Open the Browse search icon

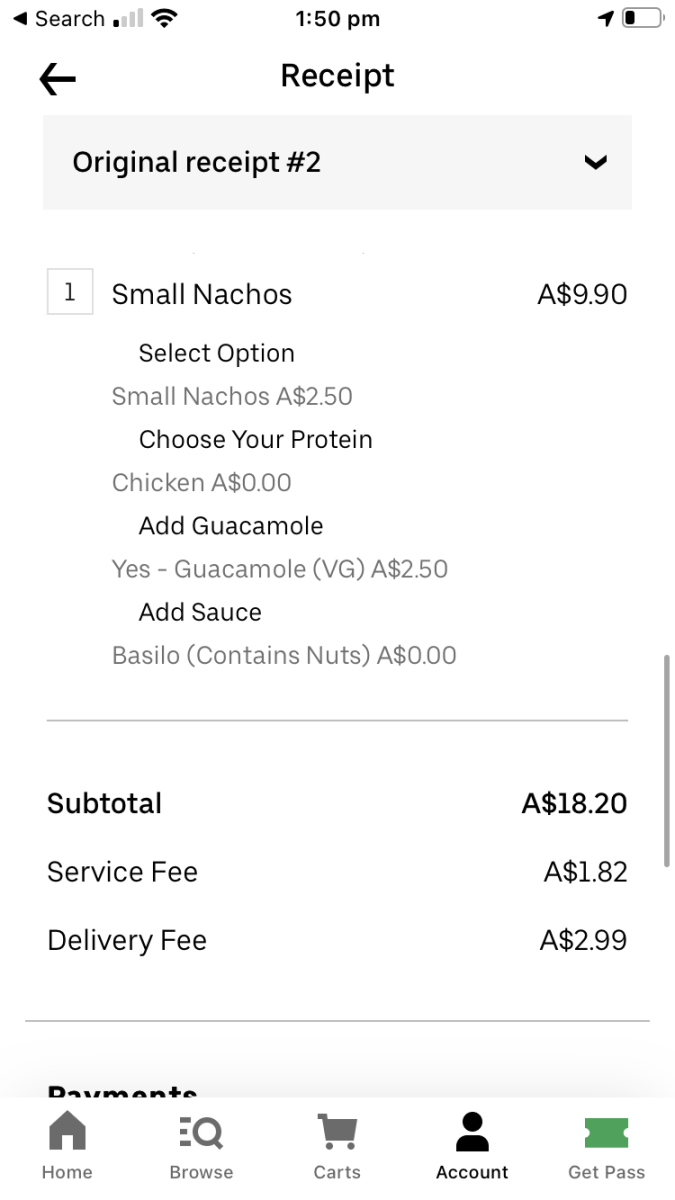[201, 1132]
